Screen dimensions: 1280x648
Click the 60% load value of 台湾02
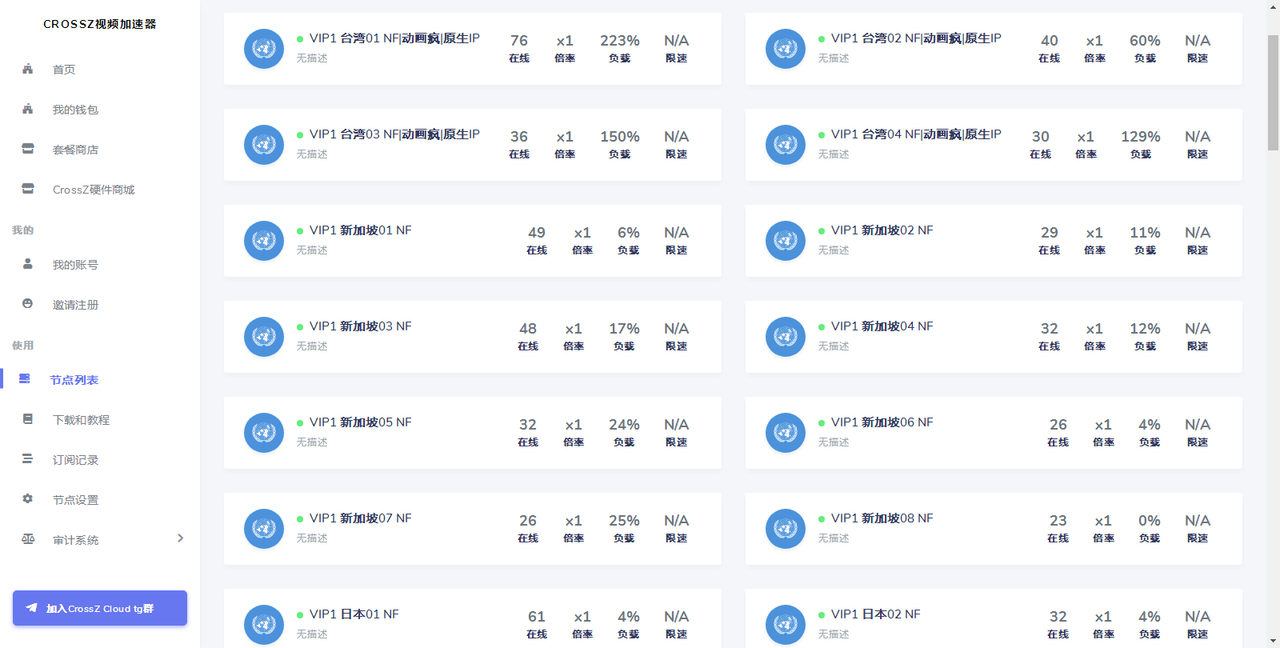1145,41
